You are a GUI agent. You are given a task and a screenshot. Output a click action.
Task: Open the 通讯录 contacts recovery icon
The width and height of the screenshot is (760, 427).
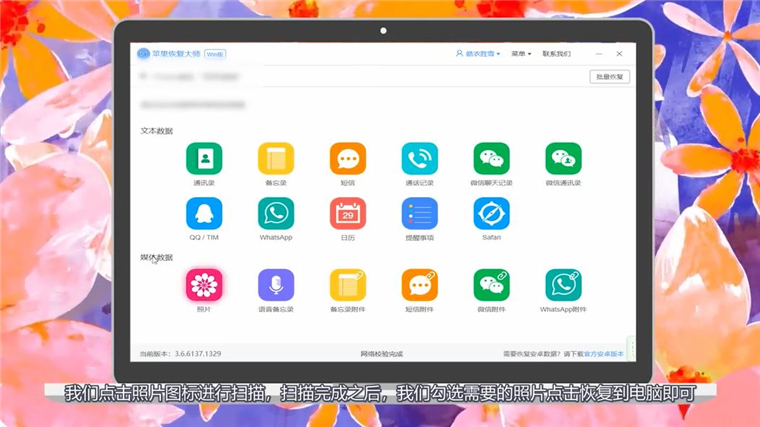[x=204, y=158]
